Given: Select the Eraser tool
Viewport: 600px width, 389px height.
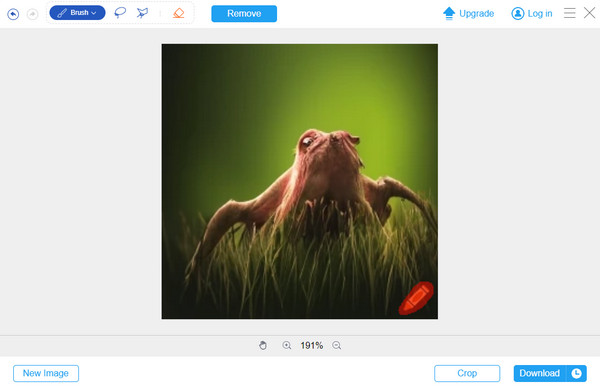Looking at the screenshot, I should click(x=178, y=13).
